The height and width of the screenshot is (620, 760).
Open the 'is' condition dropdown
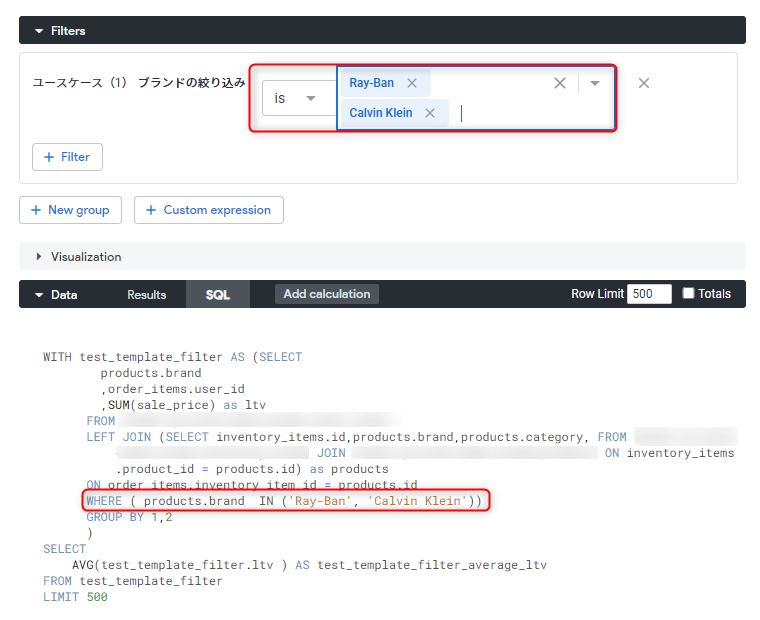click(299, 98)
